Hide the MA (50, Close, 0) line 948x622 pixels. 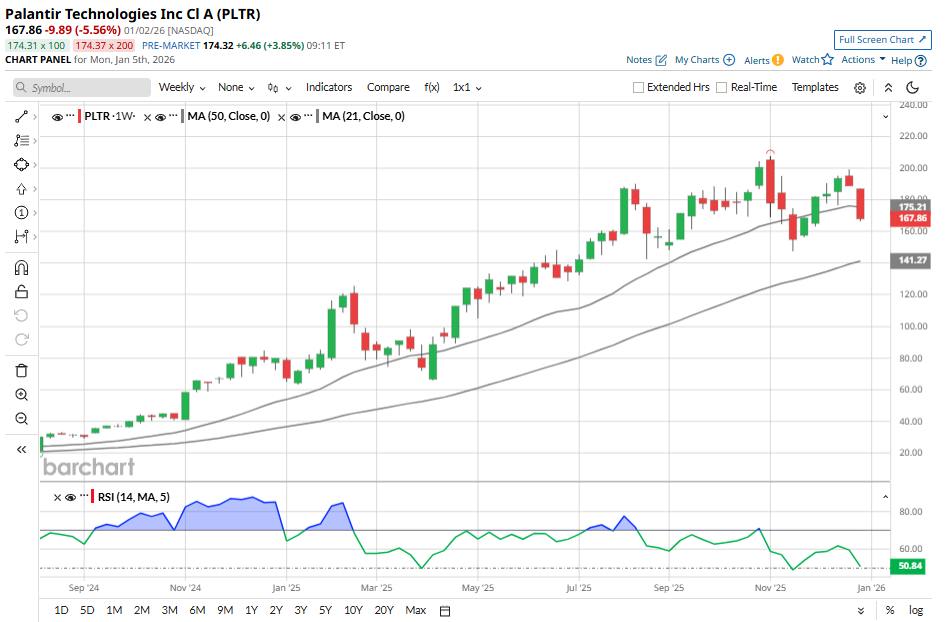pyautogui.click(x=160, y=117)
